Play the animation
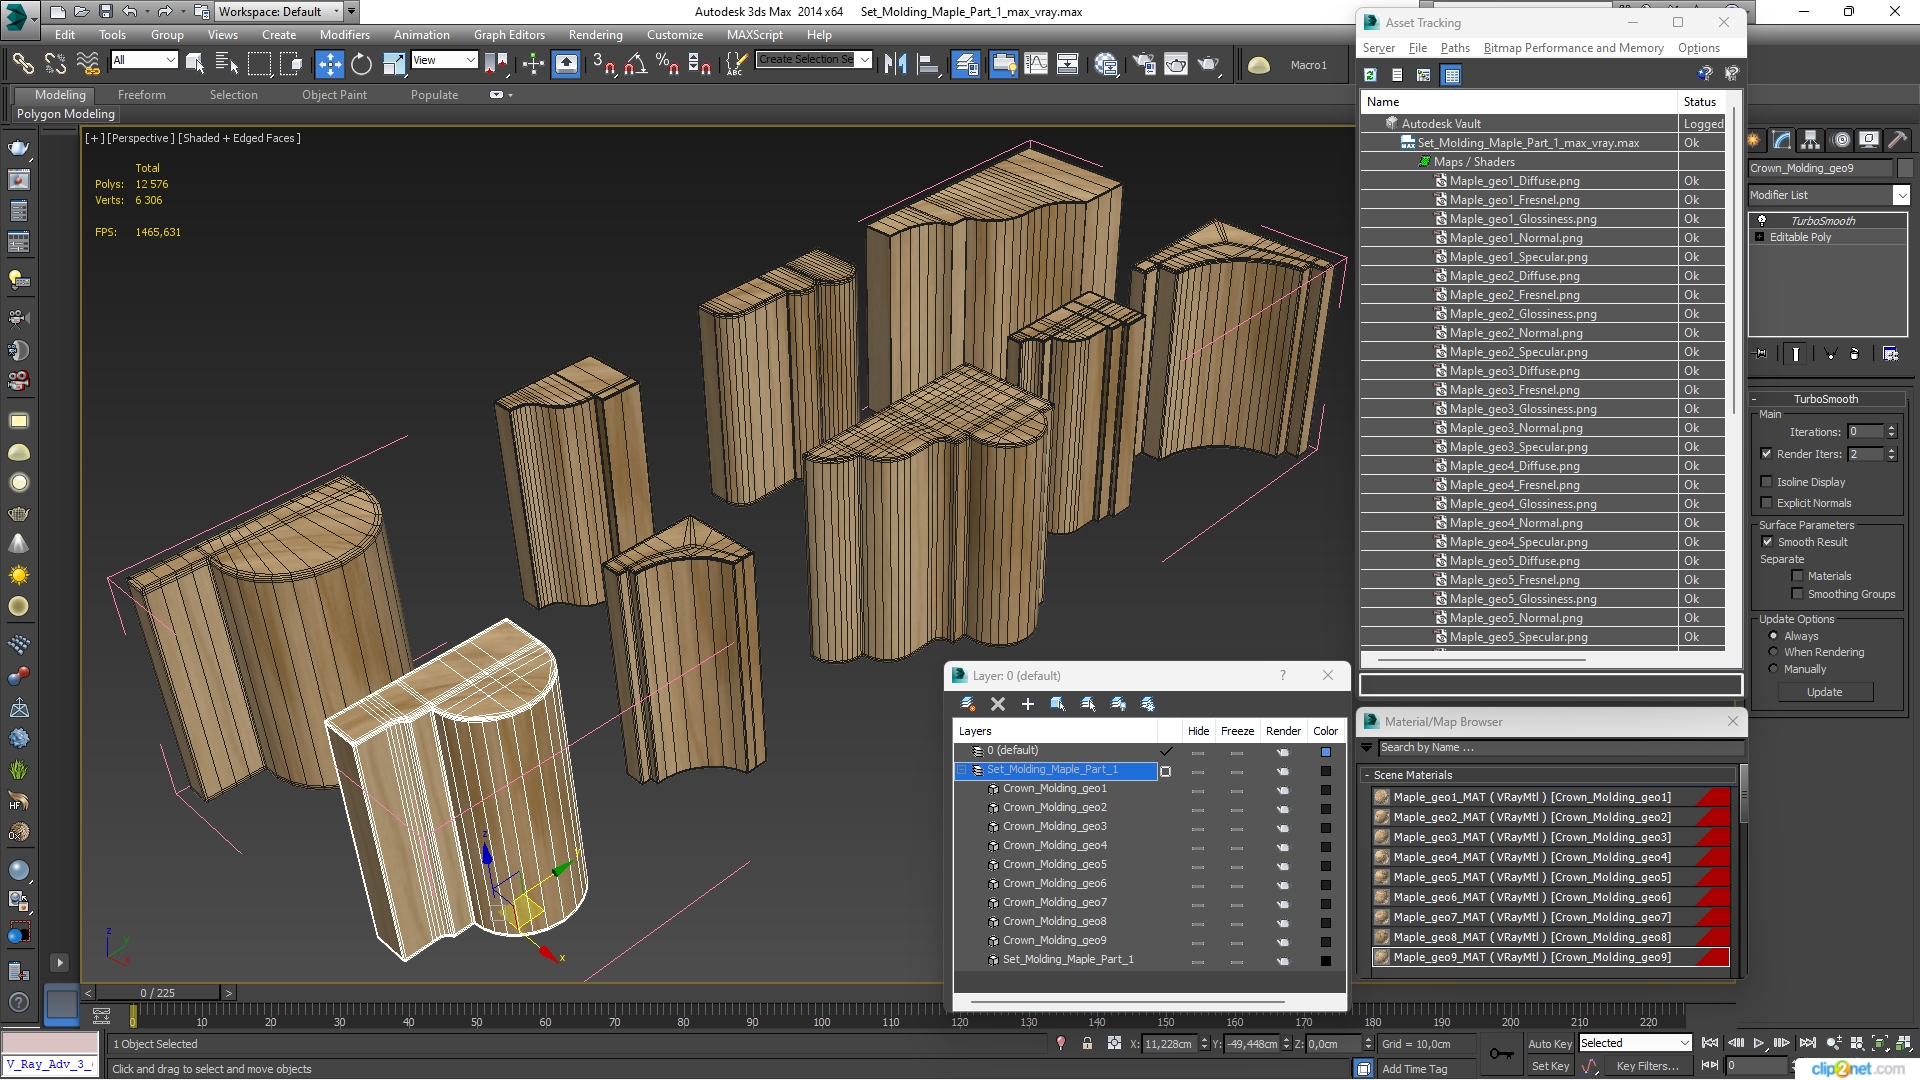This screenshot has width=1920, height=1080. point(1758,1043)
